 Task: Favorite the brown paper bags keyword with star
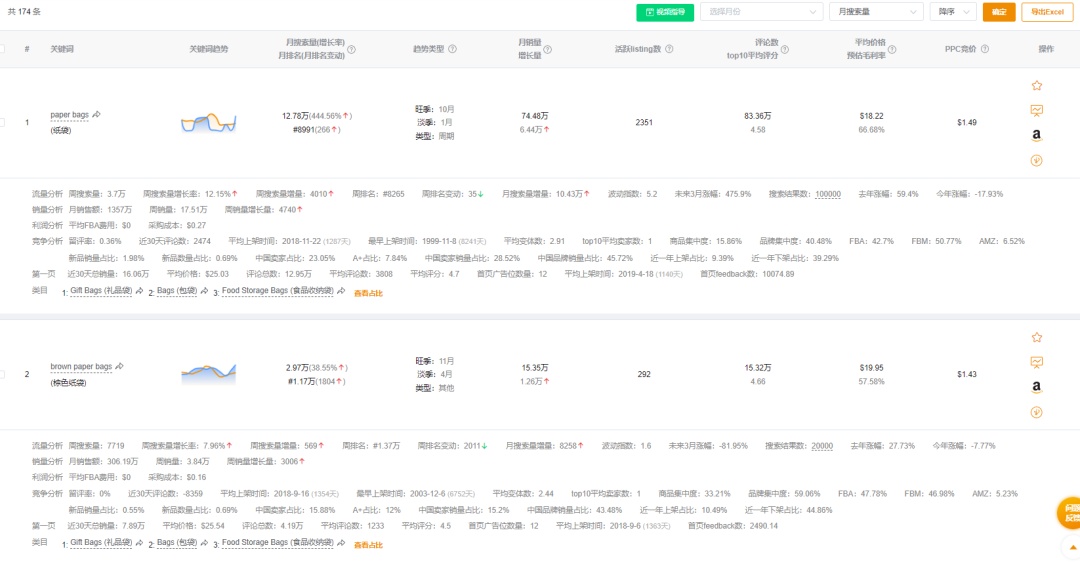click(x=1037, y=337)
